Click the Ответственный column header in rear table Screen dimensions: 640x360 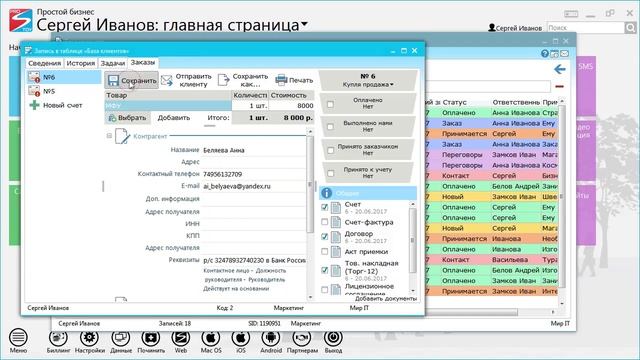pos(516,102)
